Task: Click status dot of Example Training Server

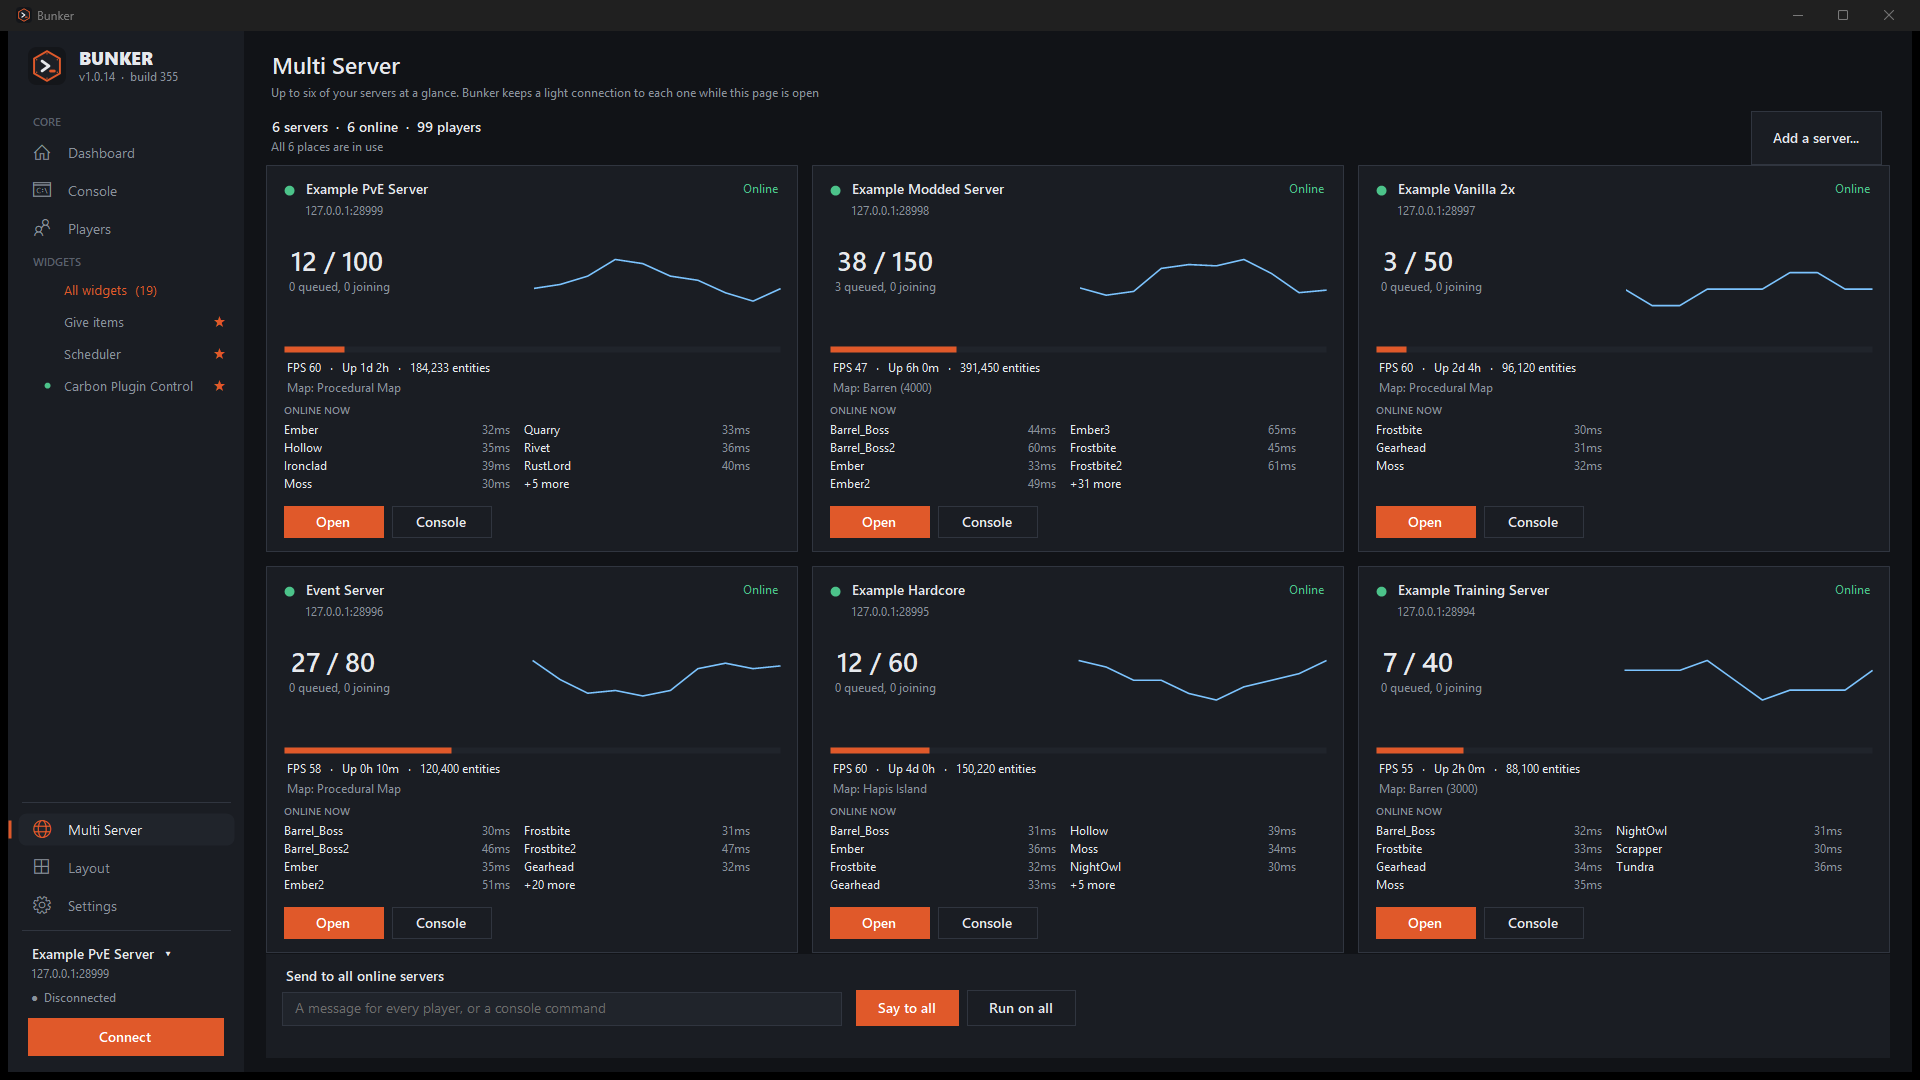Action: (x=1382, y=591)
